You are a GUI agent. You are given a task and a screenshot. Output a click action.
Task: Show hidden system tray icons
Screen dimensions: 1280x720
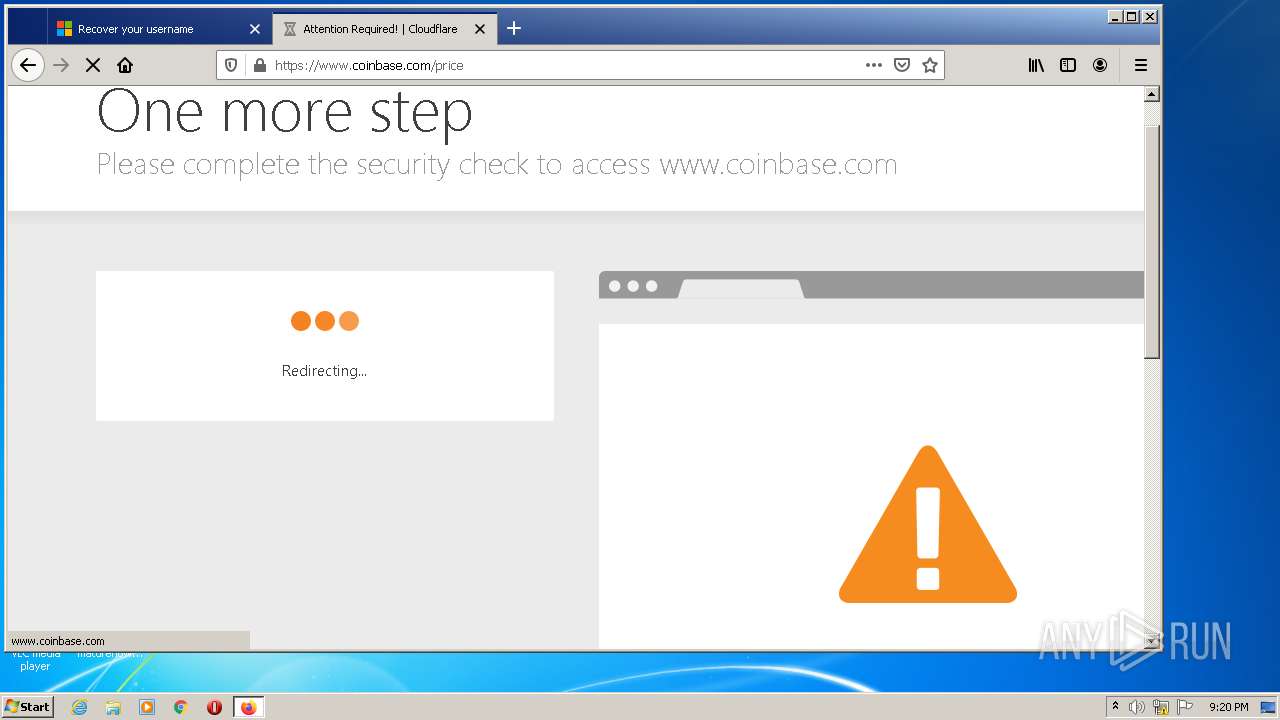click(x=1115, y=707)
